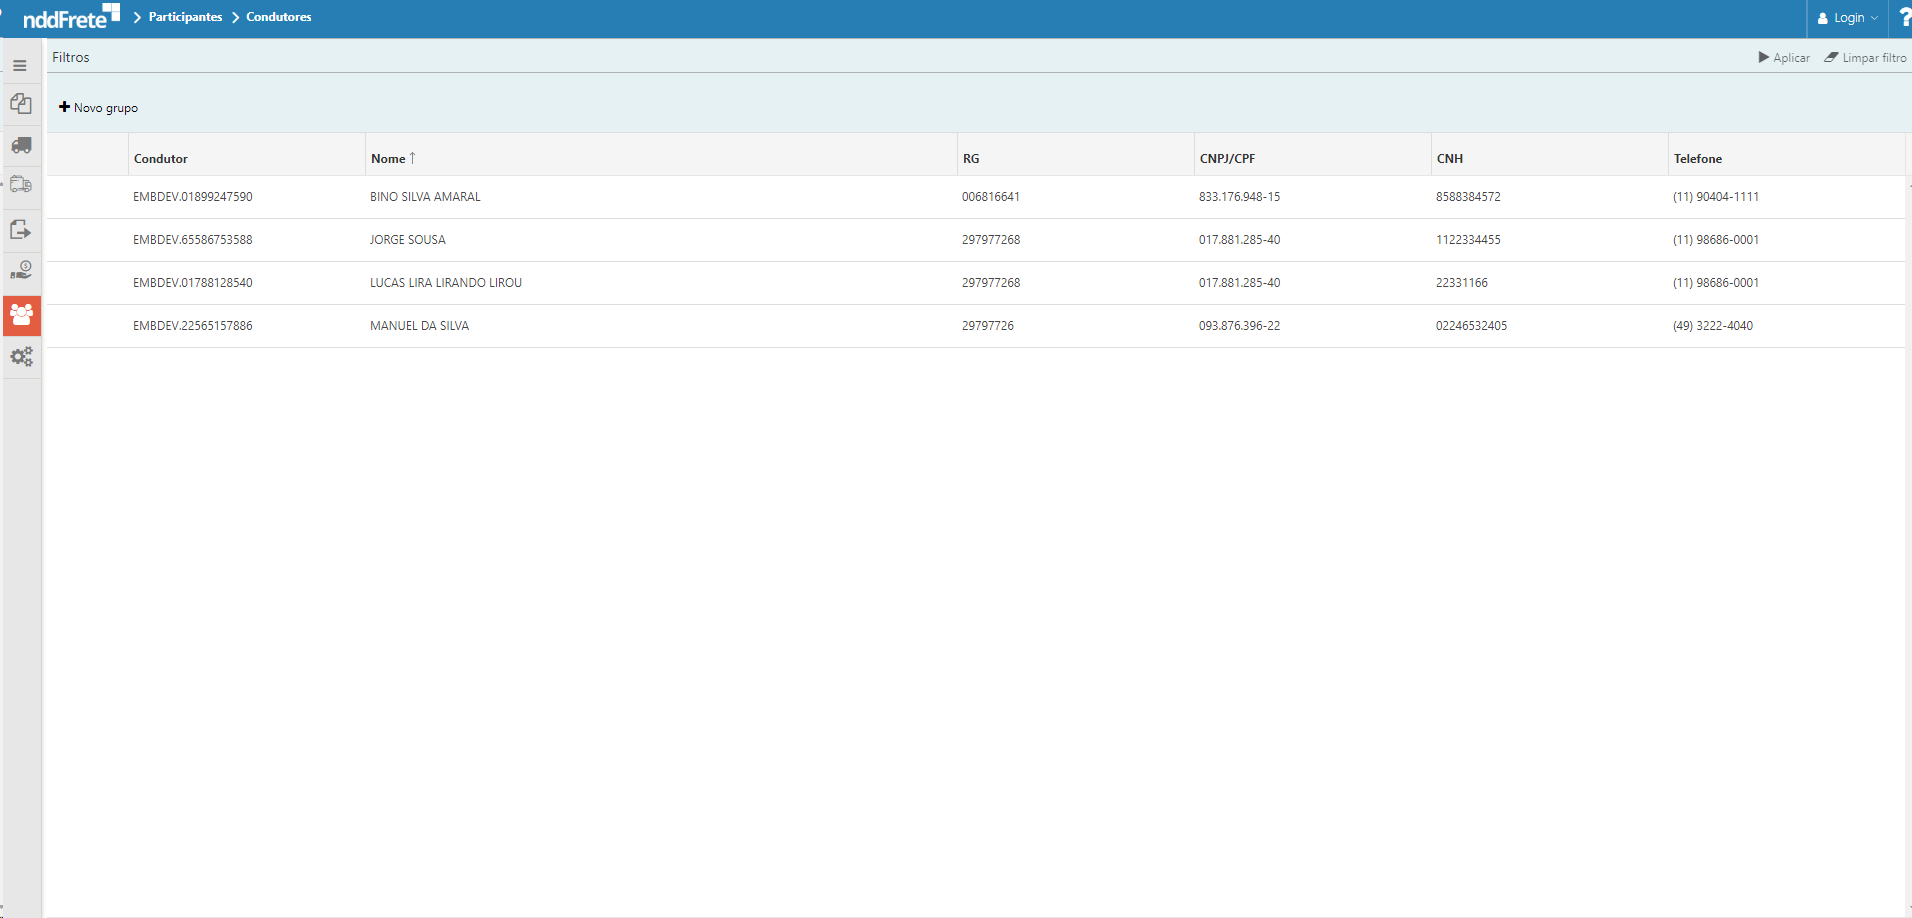This screenshot has height=918, width=1912.
Task: Open the hand with coin payment icon
Action: pyautogui.click(x=21, y=271)
